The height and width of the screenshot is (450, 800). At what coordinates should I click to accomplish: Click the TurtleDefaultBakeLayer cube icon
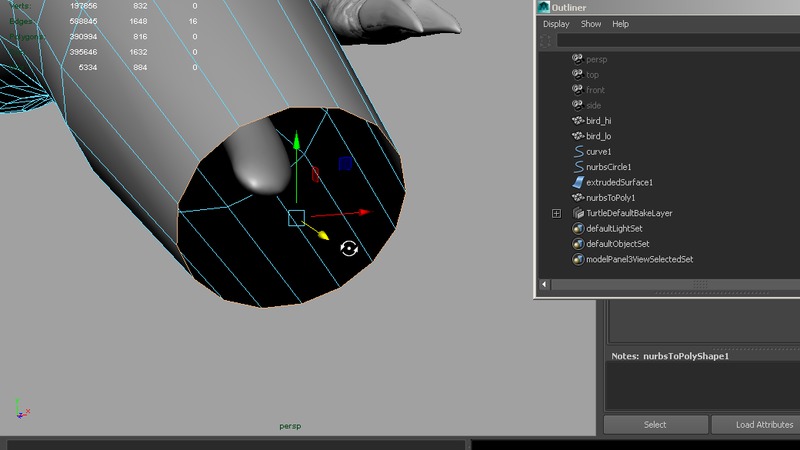578,213
